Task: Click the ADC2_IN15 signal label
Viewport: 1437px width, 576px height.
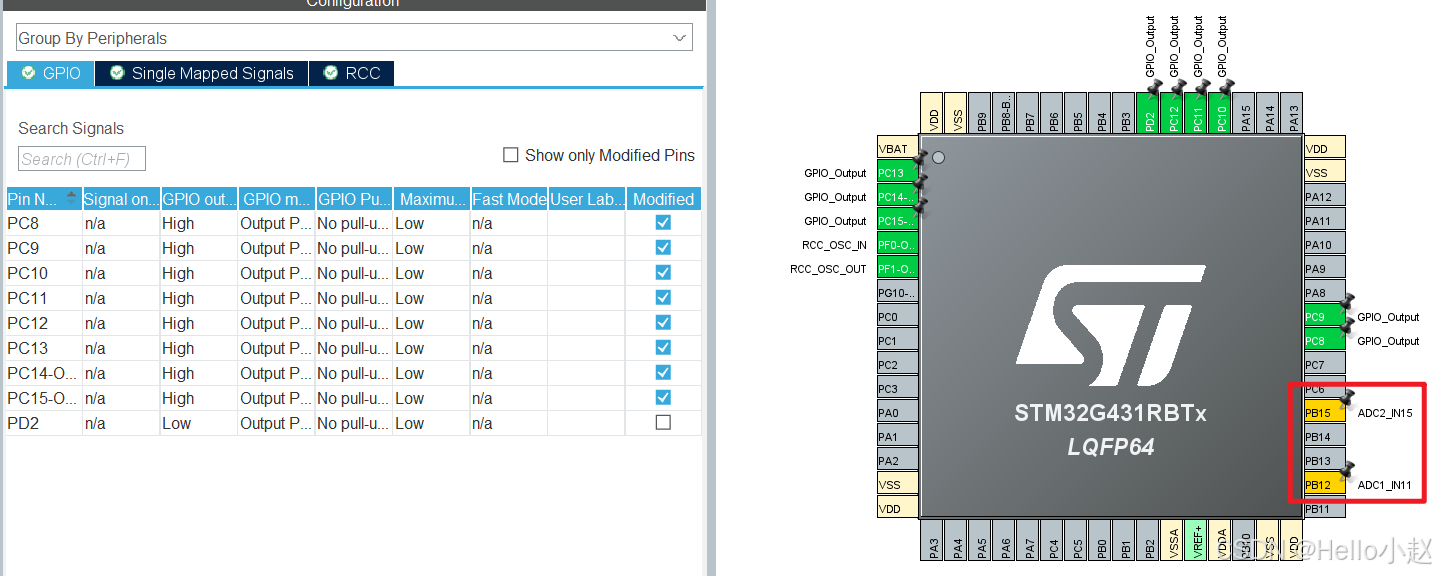Action: point(1384,413)
